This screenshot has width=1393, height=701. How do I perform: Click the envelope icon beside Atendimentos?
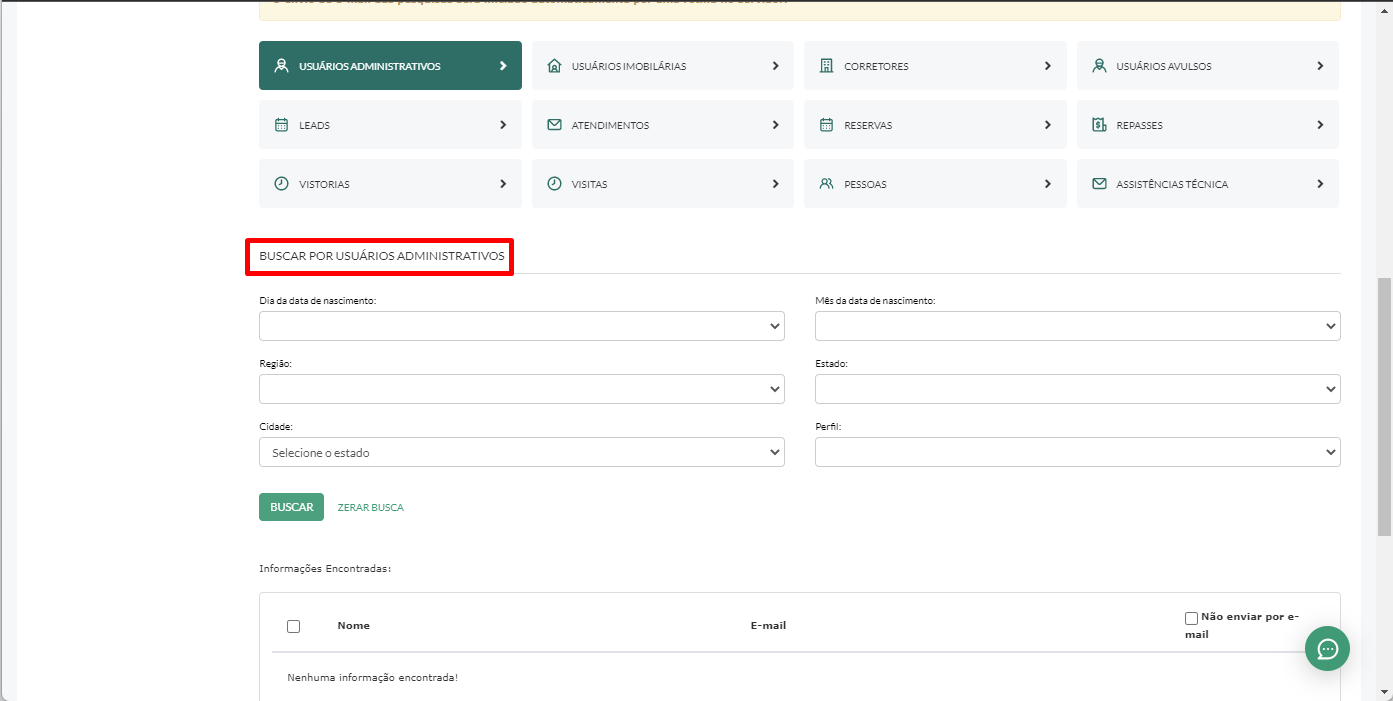pyautogui.click(x=554, y=125)
